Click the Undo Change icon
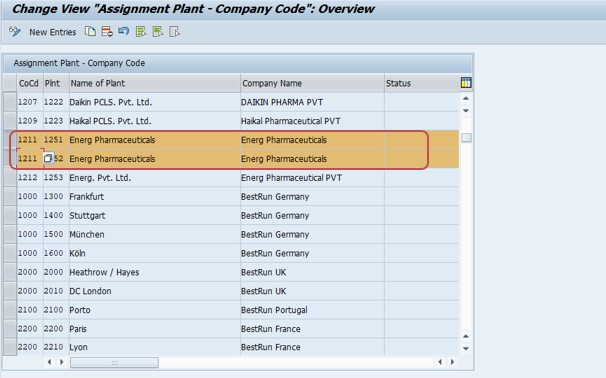The image size is (606, 378). click(x=124, y=32)
